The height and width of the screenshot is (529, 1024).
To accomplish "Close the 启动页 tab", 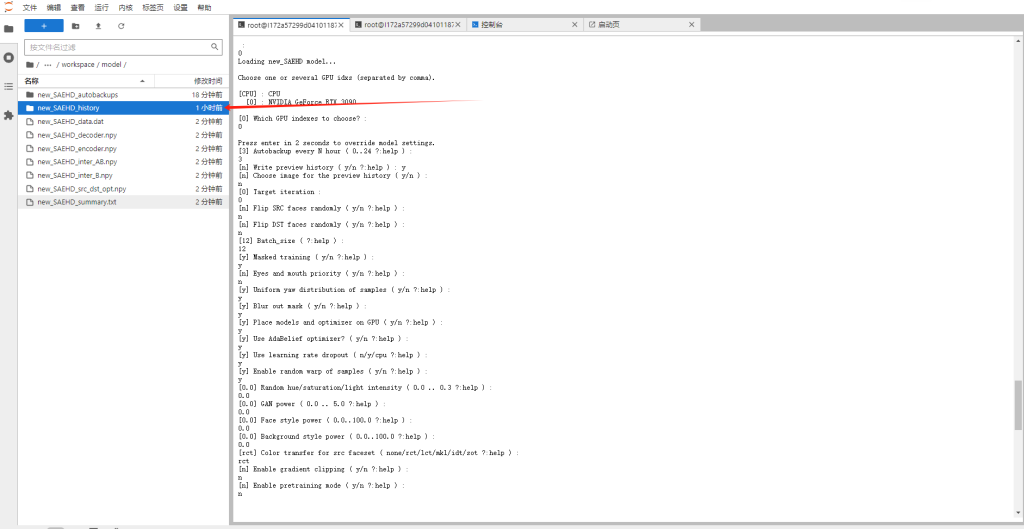I will [692, 25].
